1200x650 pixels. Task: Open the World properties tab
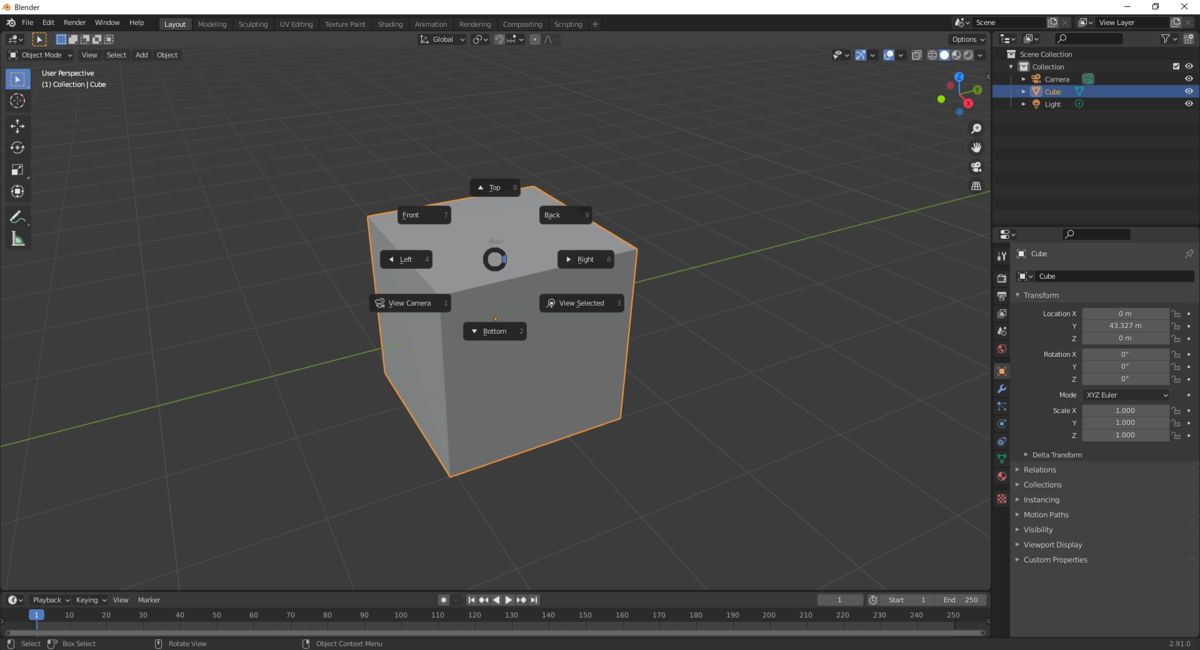pyautogui.click(x=1002, y=349)
